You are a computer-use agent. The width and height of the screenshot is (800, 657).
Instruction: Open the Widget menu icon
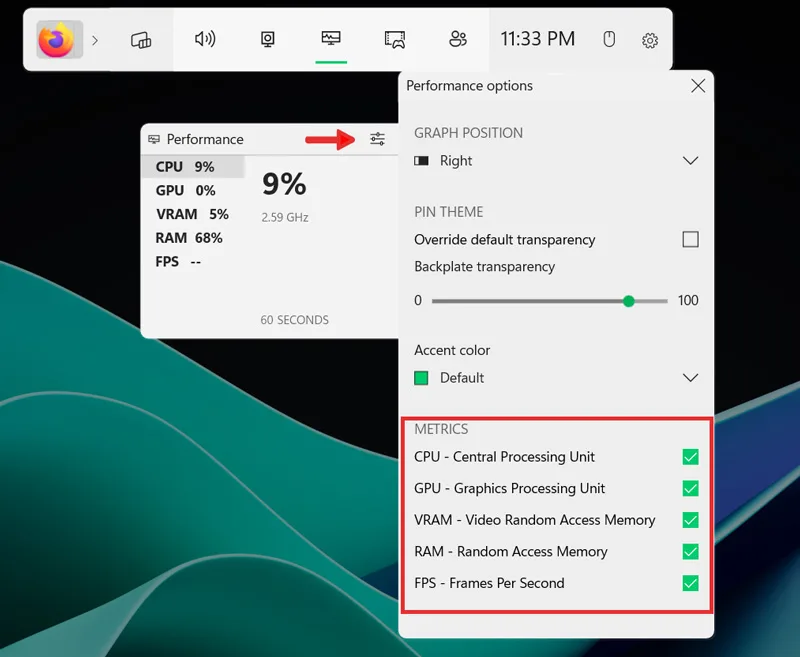[x=141, y=40]
